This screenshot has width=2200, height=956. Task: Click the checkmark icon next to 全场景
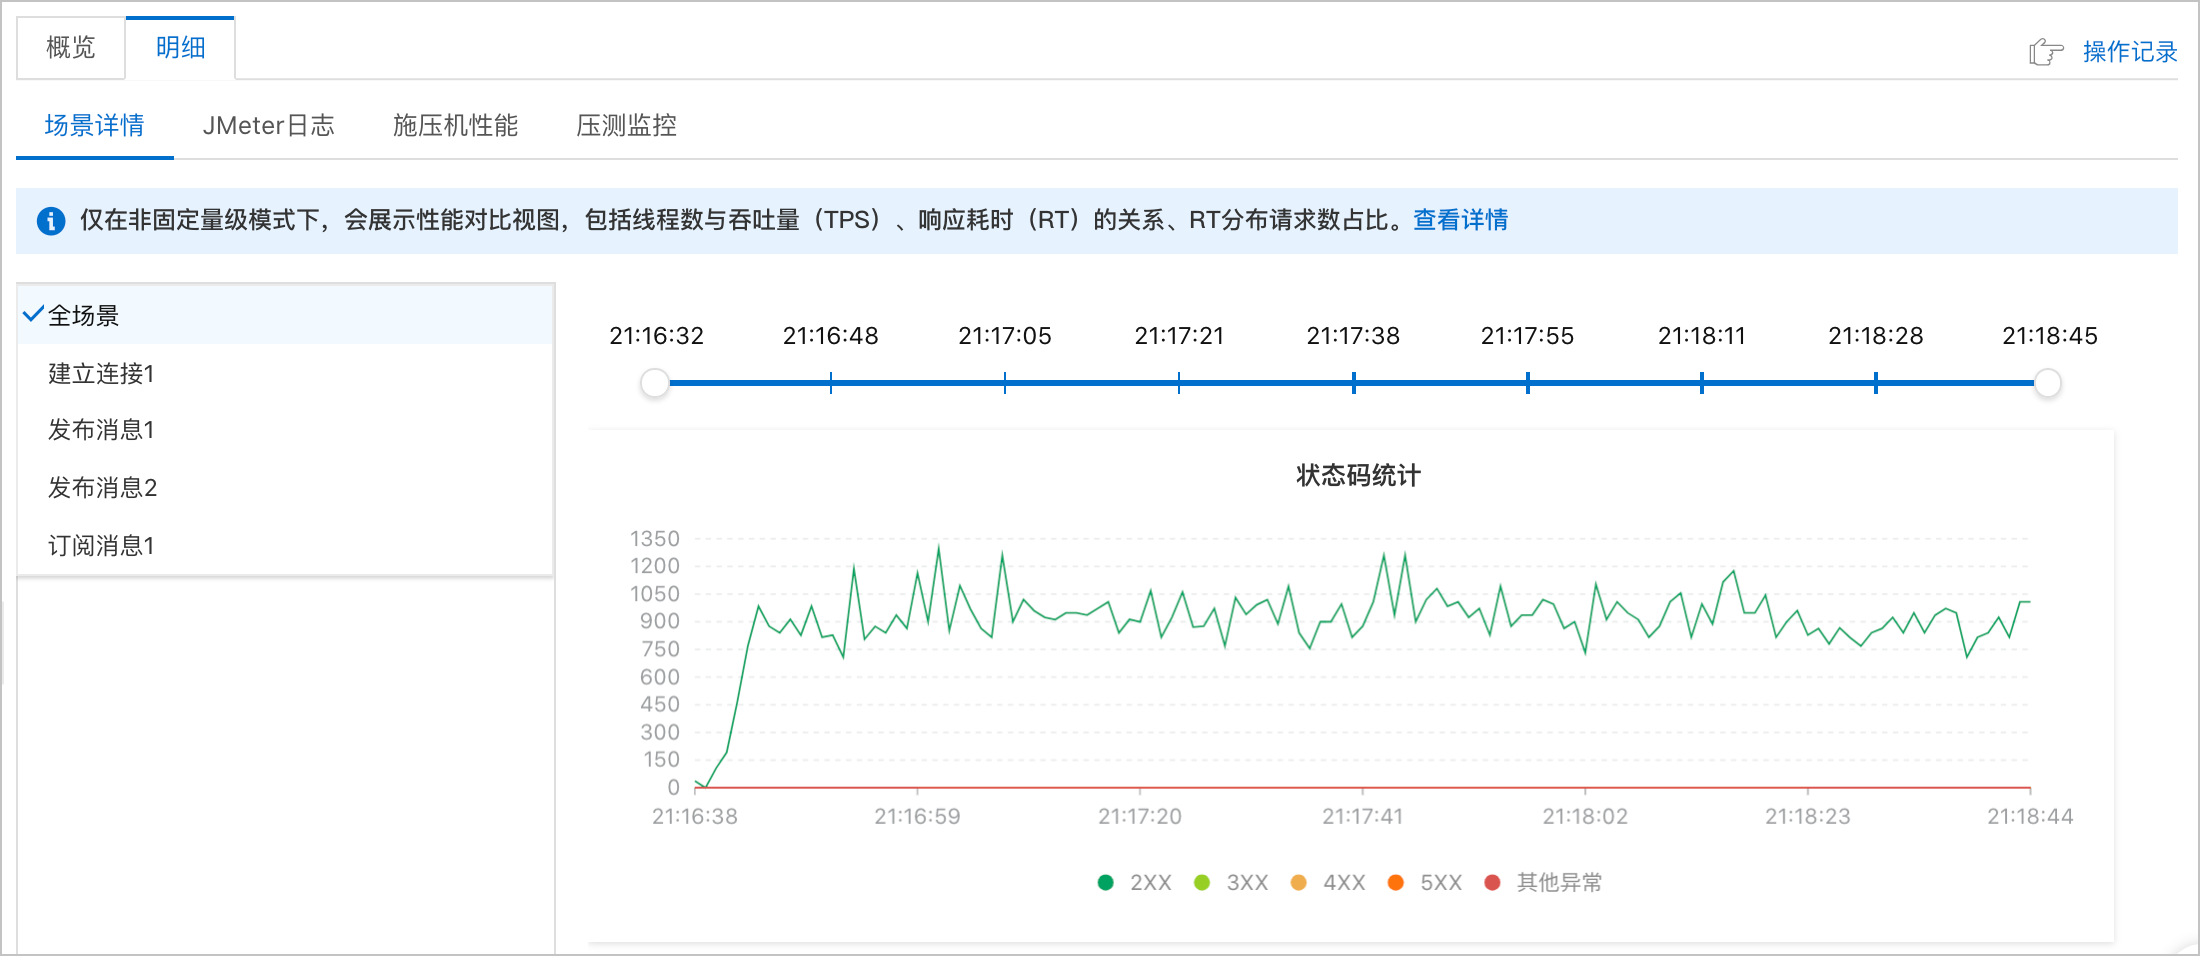[x=33, y=314]
